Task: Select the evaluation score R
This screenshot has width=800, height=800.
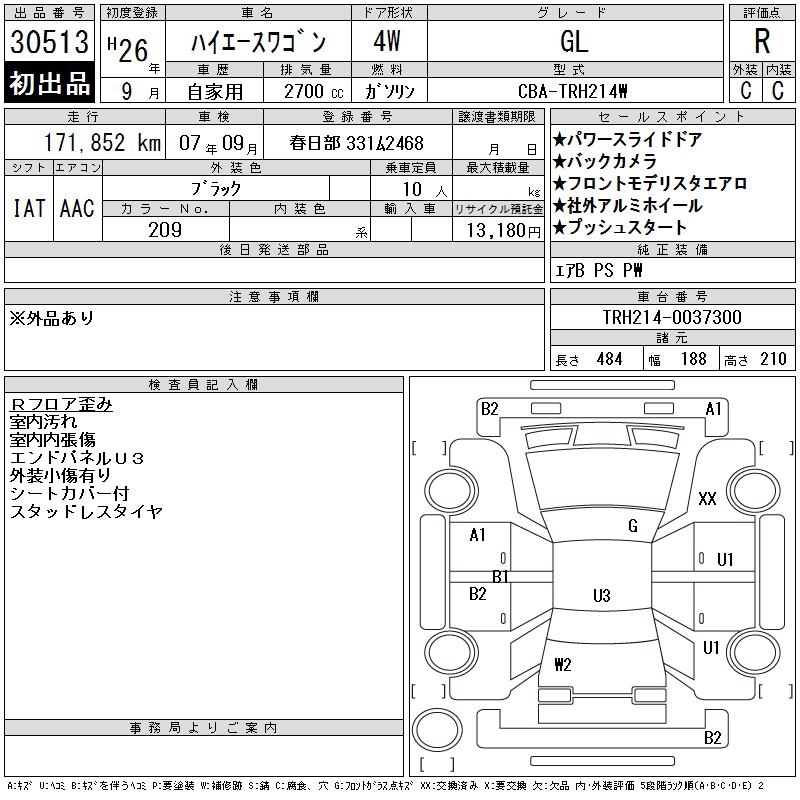Action: pyautogui.click(x=761, y=42)
